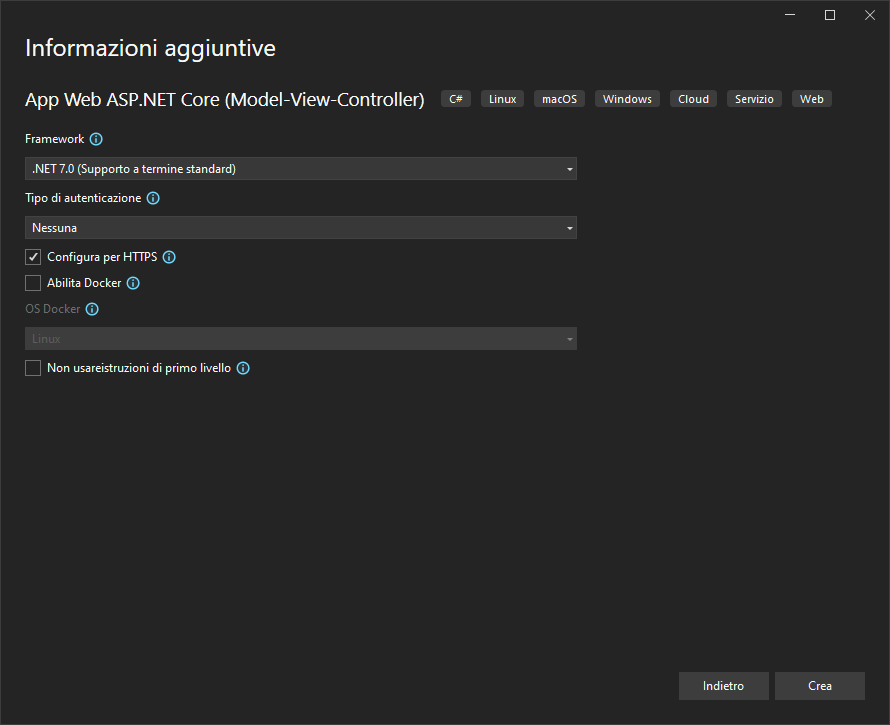
Task: Click the Servizio tag
Action: pos(754,99)
